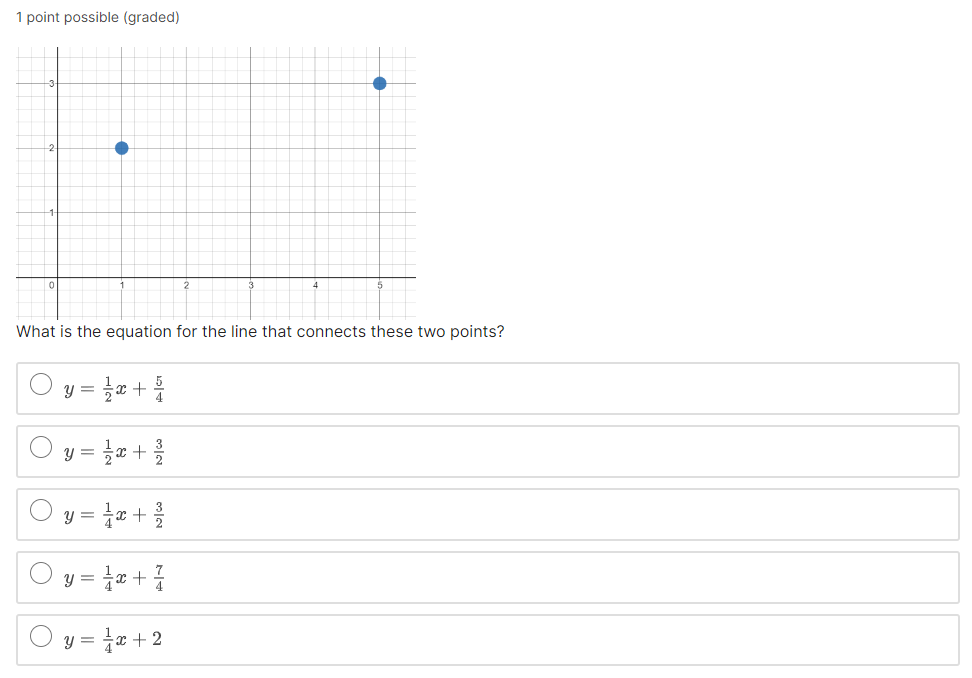
Task: Click the equation text y = ½x + 5/4
Action: click(114, 389)
